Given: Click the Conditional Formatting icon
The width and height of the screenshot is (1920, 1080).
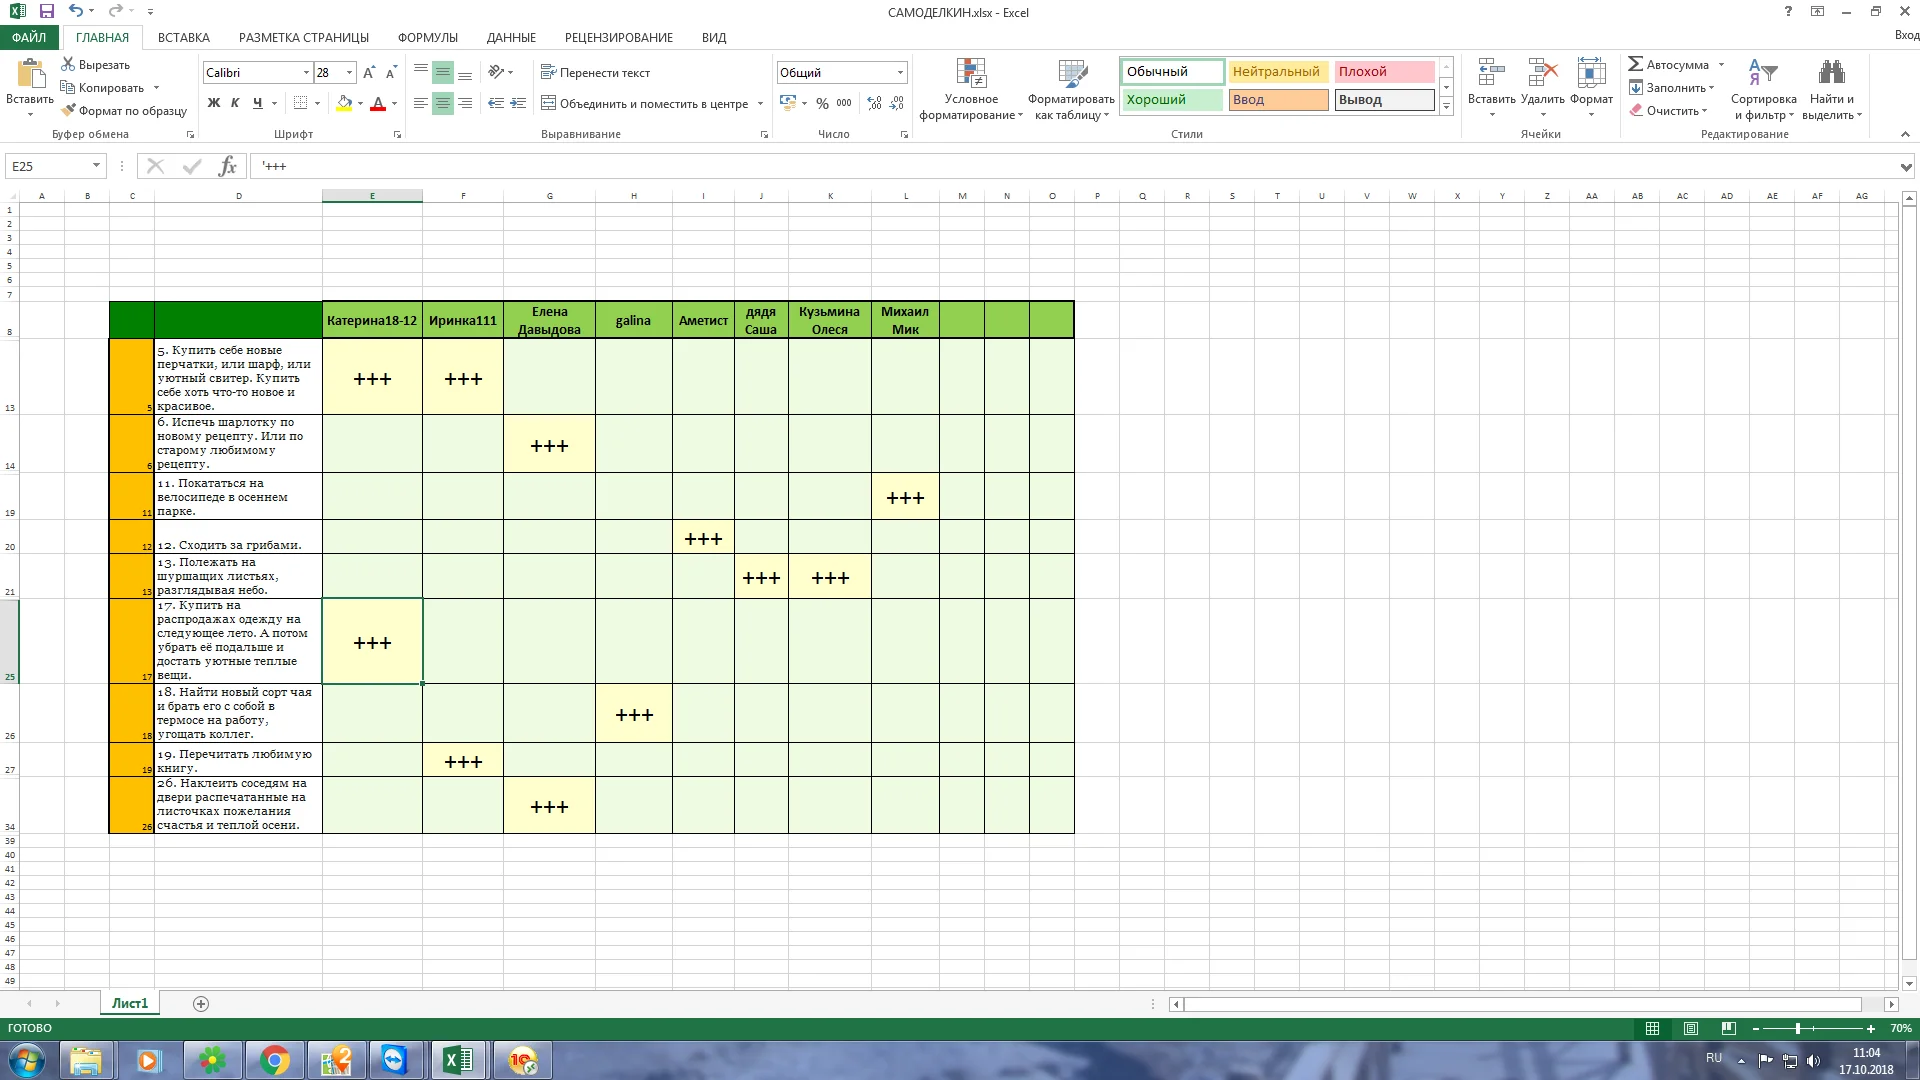Looking at the screenshot, I should (970, 74).
